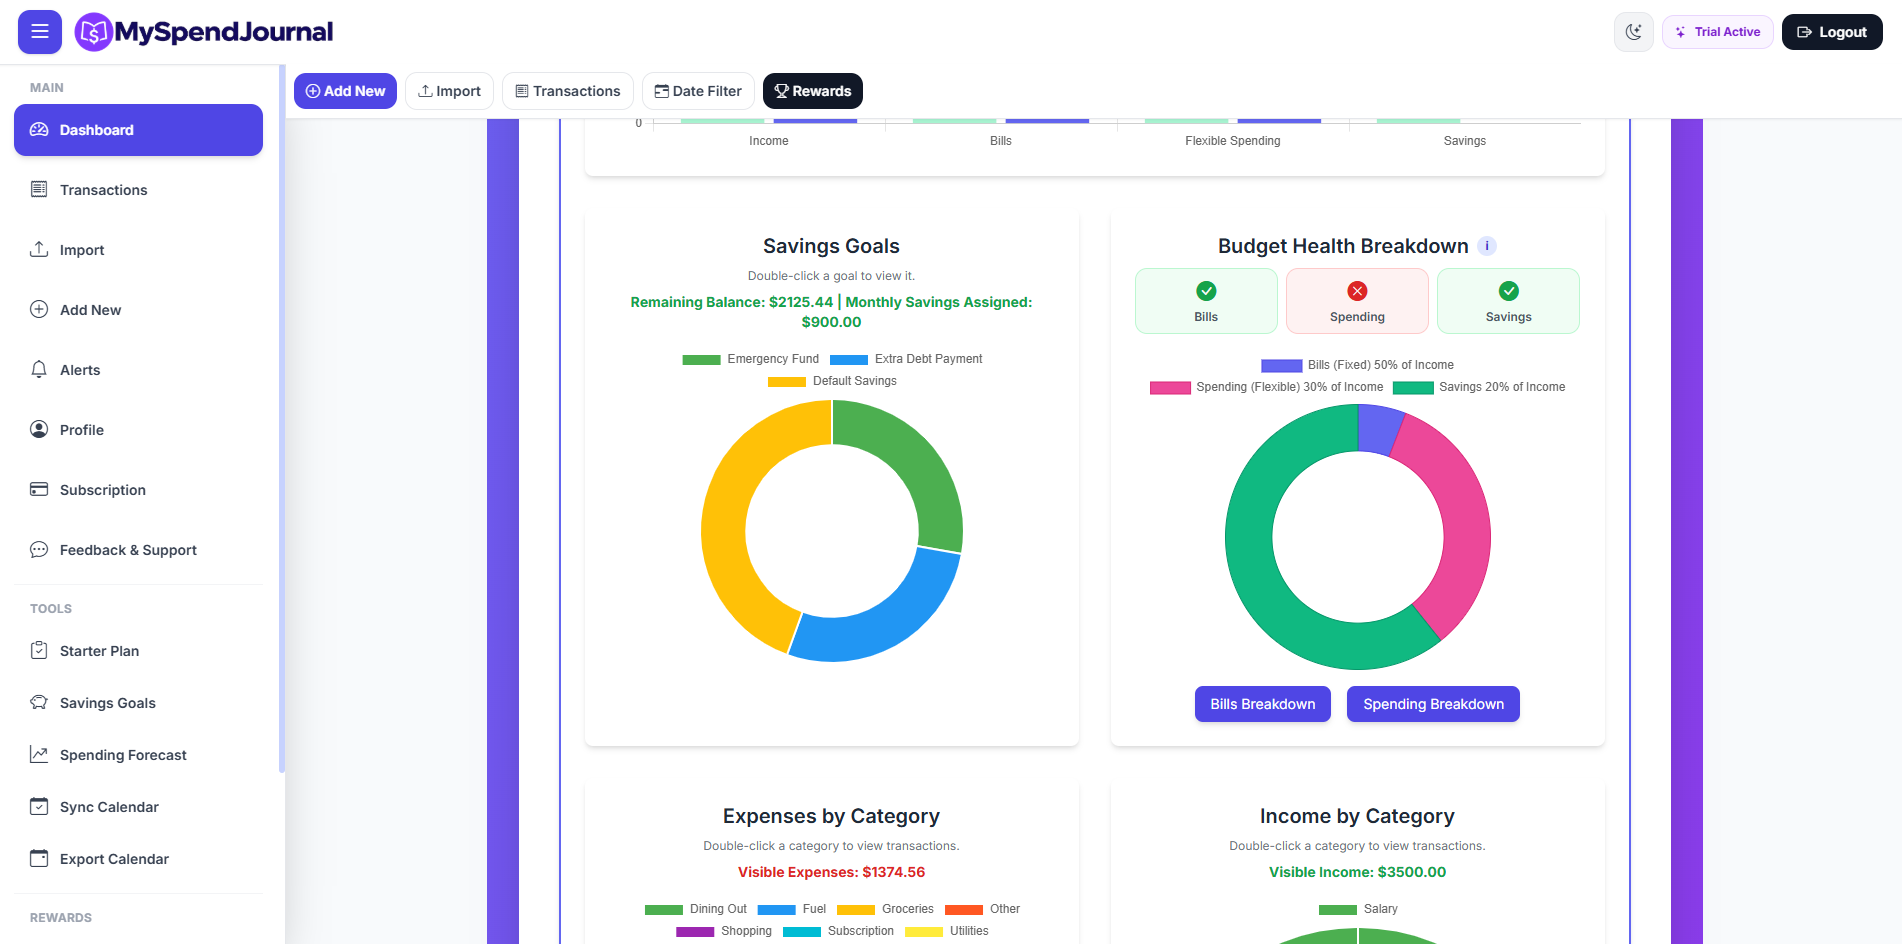Click the Transactions list icon in sidebar
The height and width of the screenshot is (944, 1902).
(39, 189)
